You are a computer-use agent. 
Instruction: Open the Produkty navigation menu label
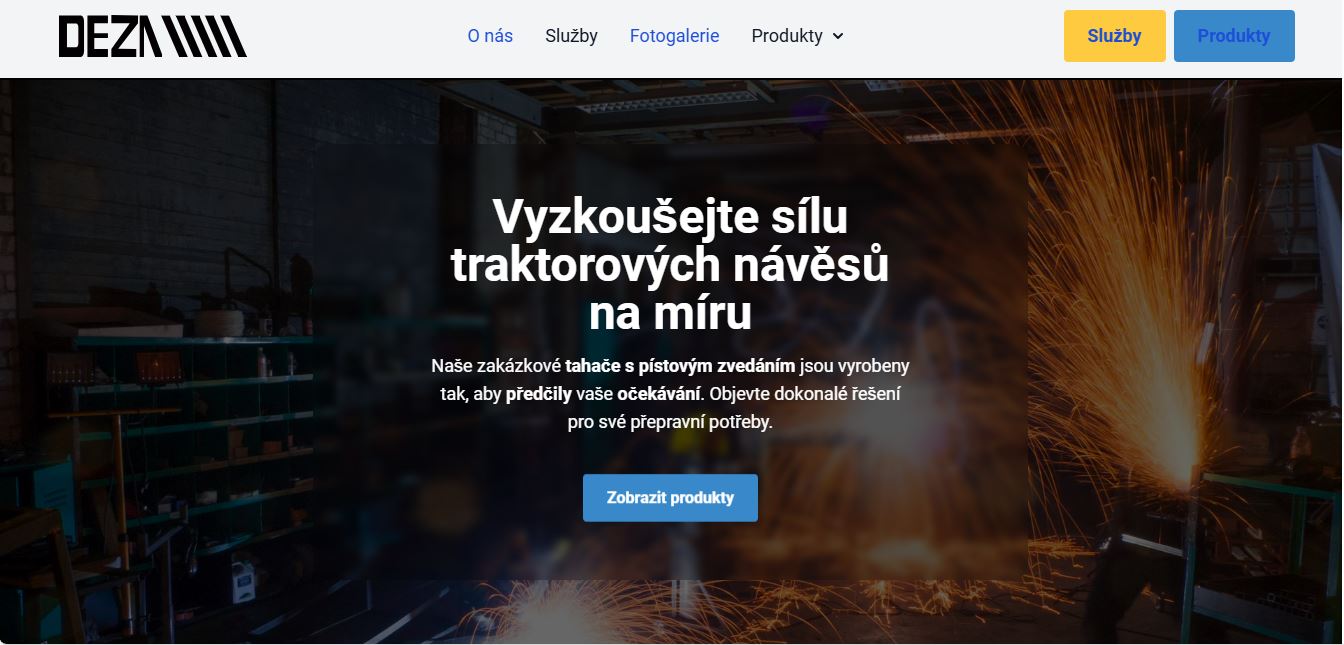point(787,36)
